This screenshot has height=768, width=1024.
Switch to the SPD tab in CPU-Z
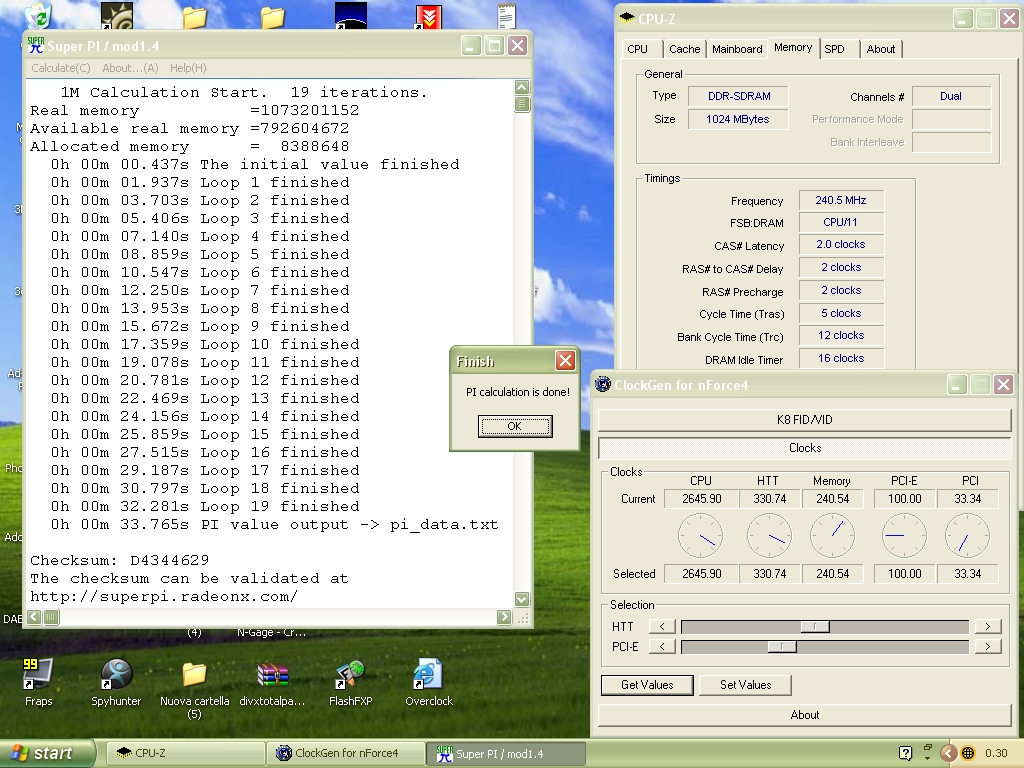tap(835, 49)
